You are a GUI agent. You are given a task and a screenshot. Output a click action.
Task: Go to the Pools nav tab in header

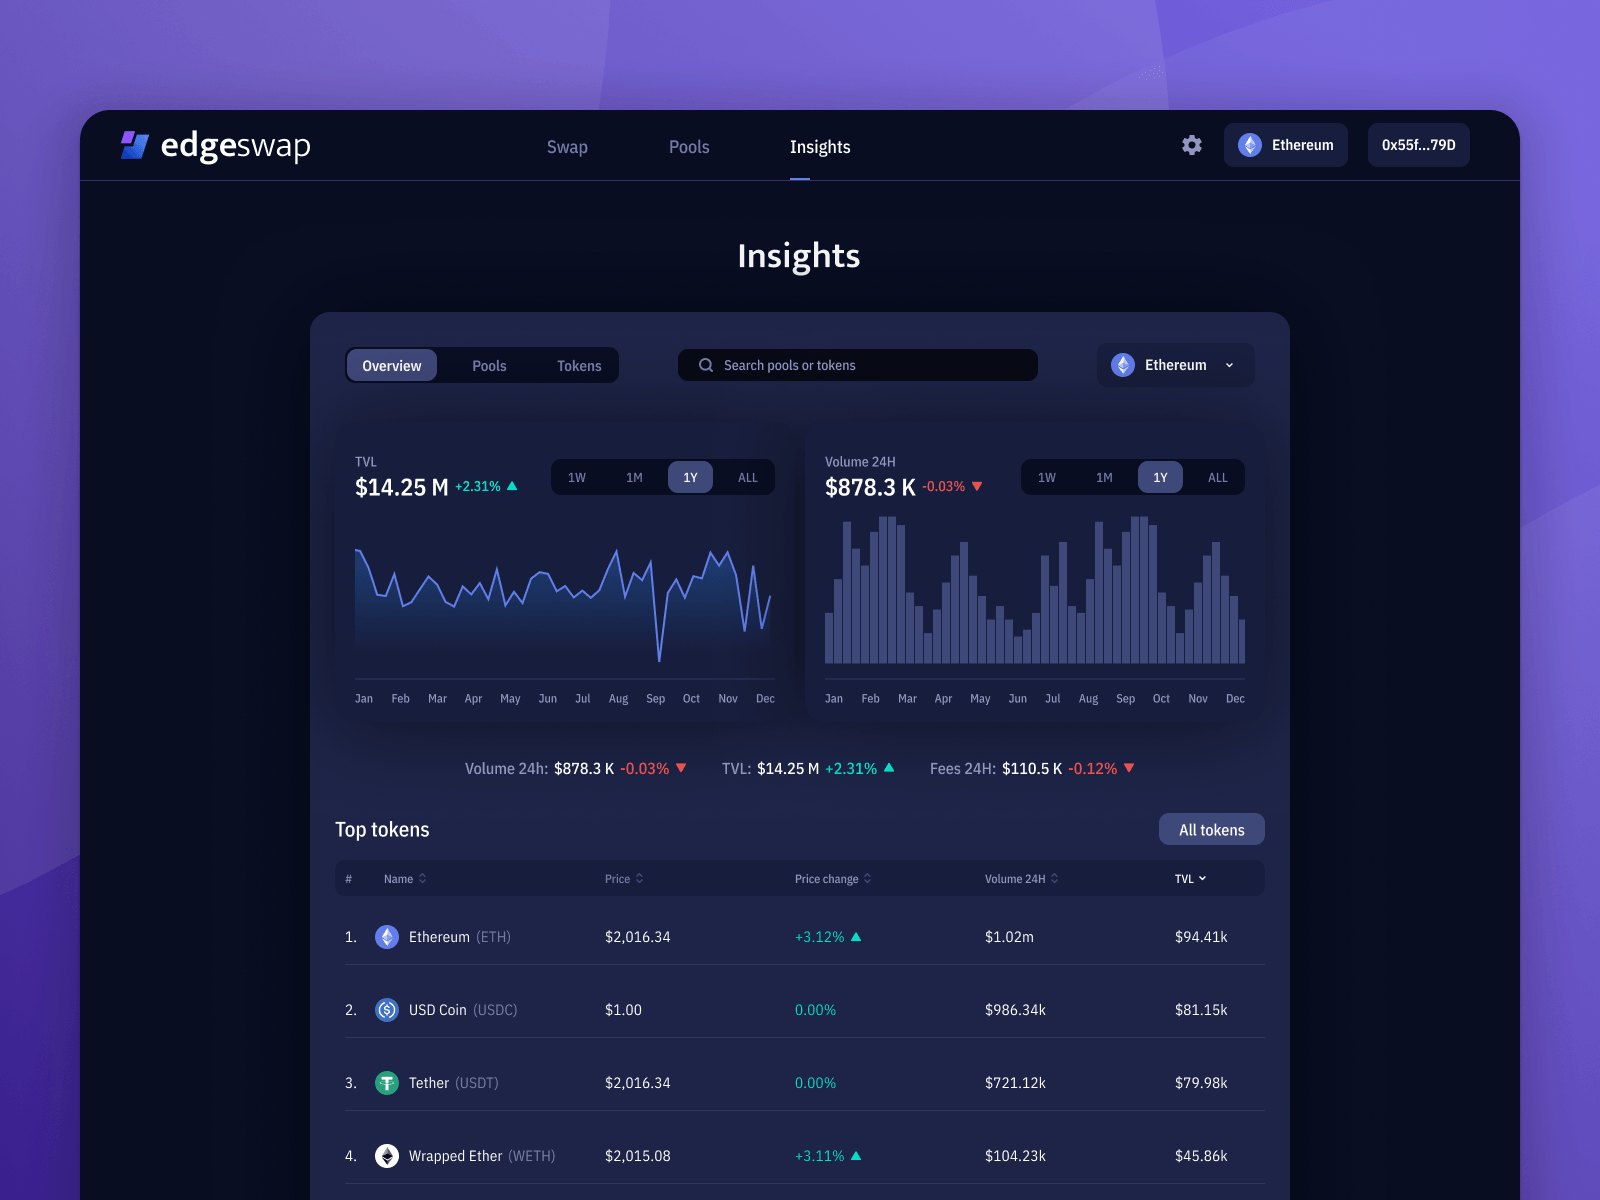pos(689,147)
